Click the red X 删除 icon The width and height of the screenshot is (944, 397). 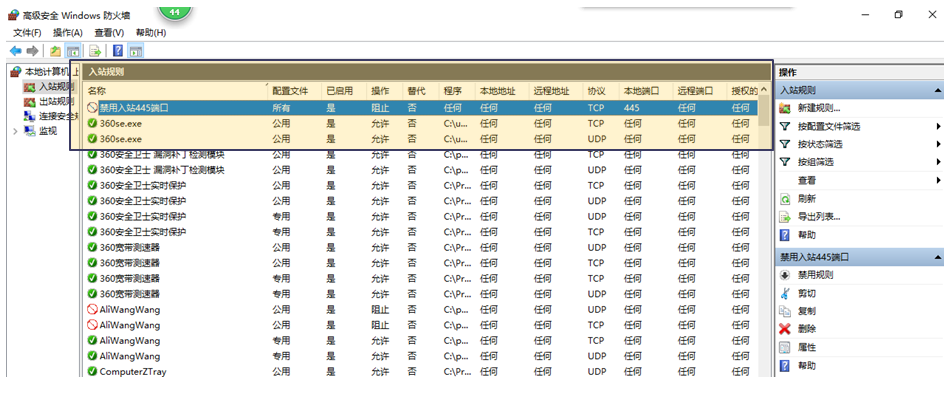coord(784,329)
